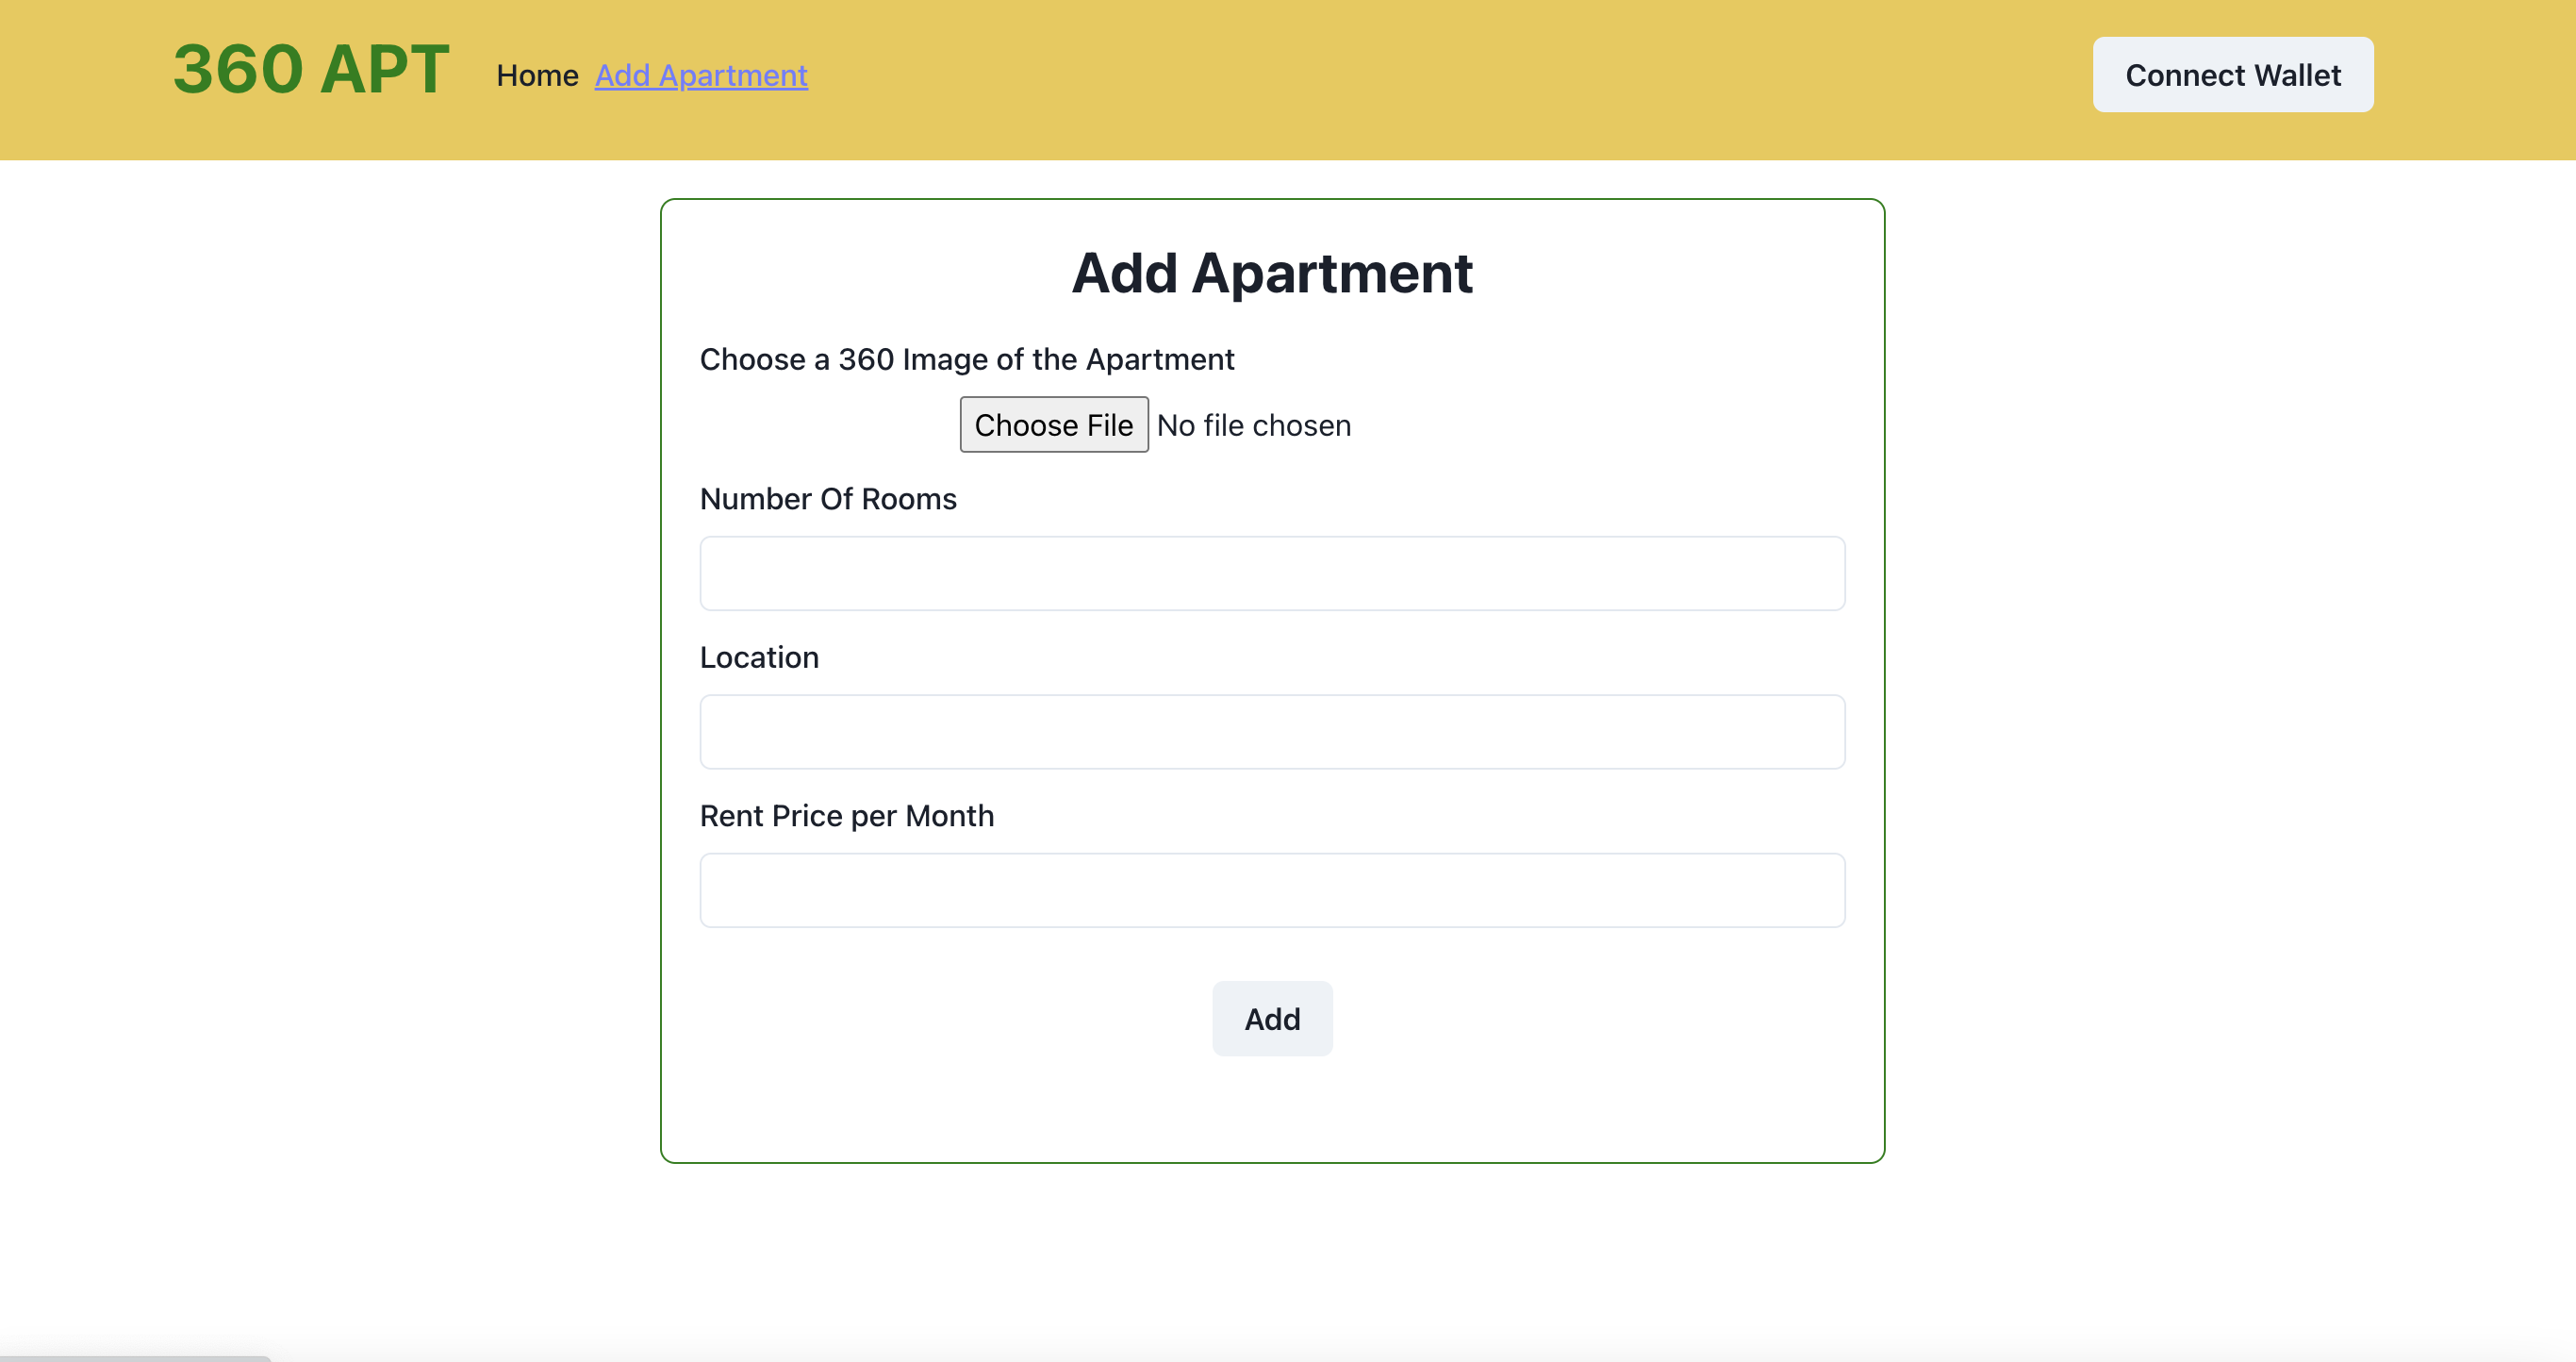Focus the Number Of Rooms input field
2576x1362 pixels.
pyautogui.click(x=1272, y=574)
